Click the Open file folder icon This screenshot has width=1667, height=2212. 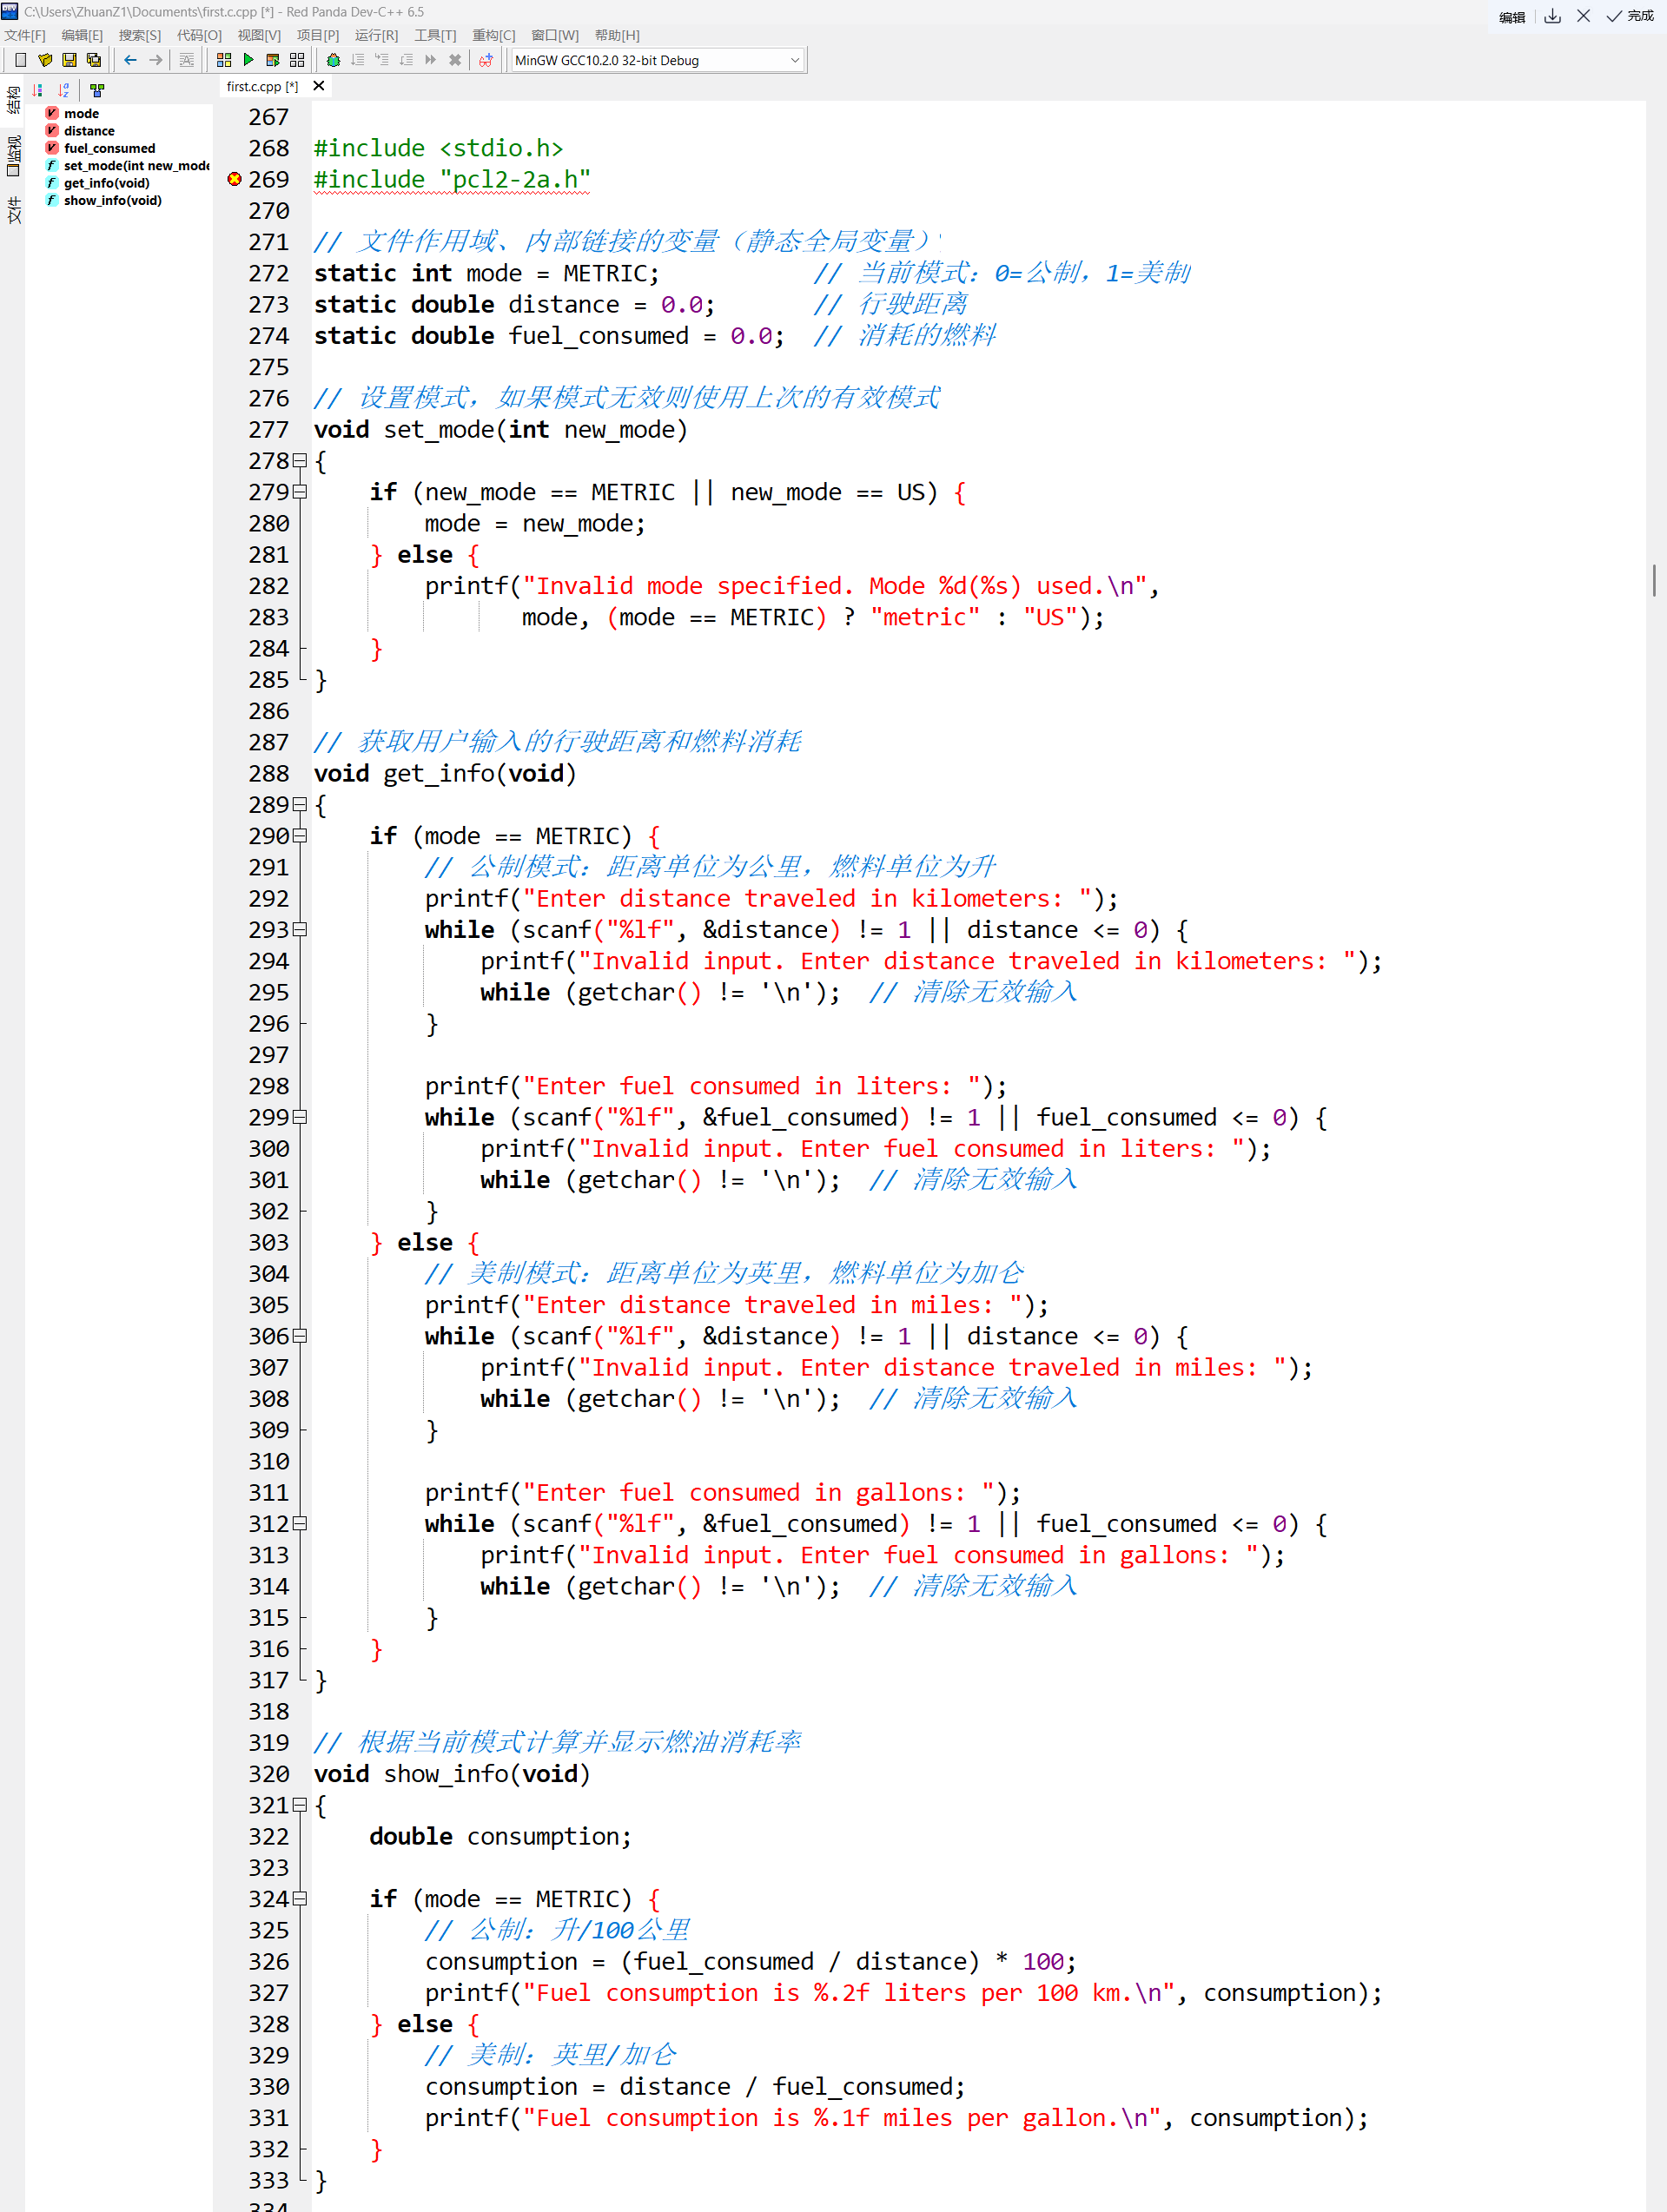point(45,60)
